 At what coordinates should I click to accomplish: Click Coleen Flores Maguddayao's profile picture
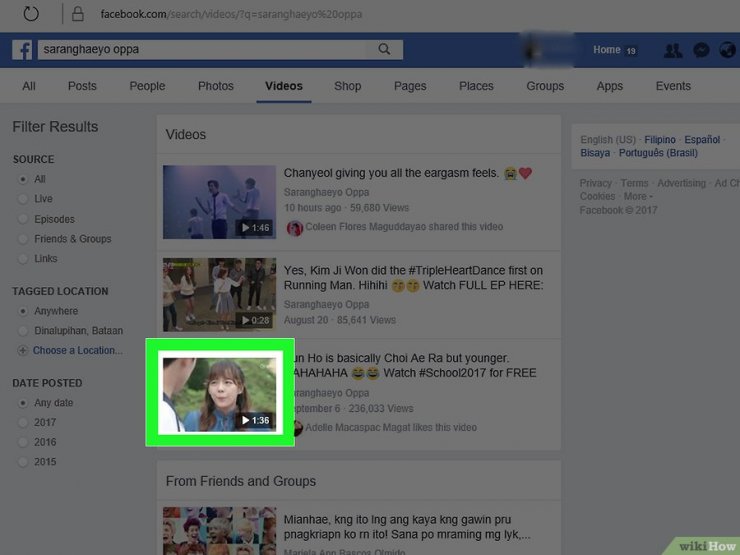[x=294, y=228]
